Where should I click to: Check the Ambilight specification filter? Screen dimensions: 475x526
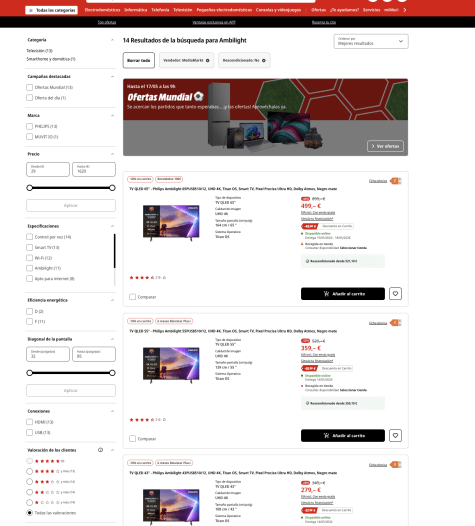coord(30,268)
